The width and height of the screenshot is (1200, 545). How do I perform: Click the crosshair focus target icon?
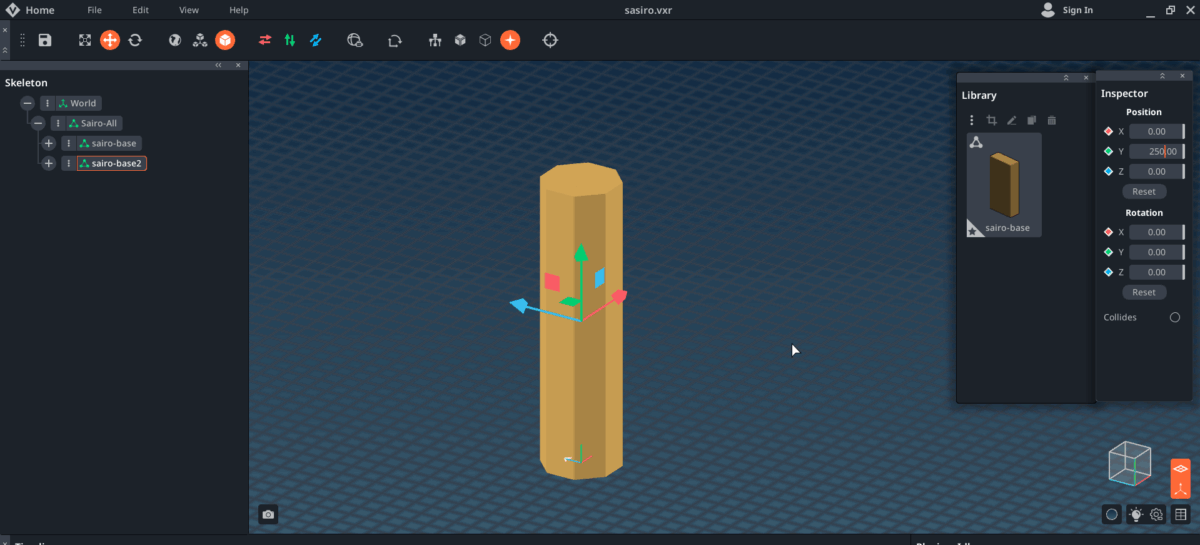pos(550,40)
